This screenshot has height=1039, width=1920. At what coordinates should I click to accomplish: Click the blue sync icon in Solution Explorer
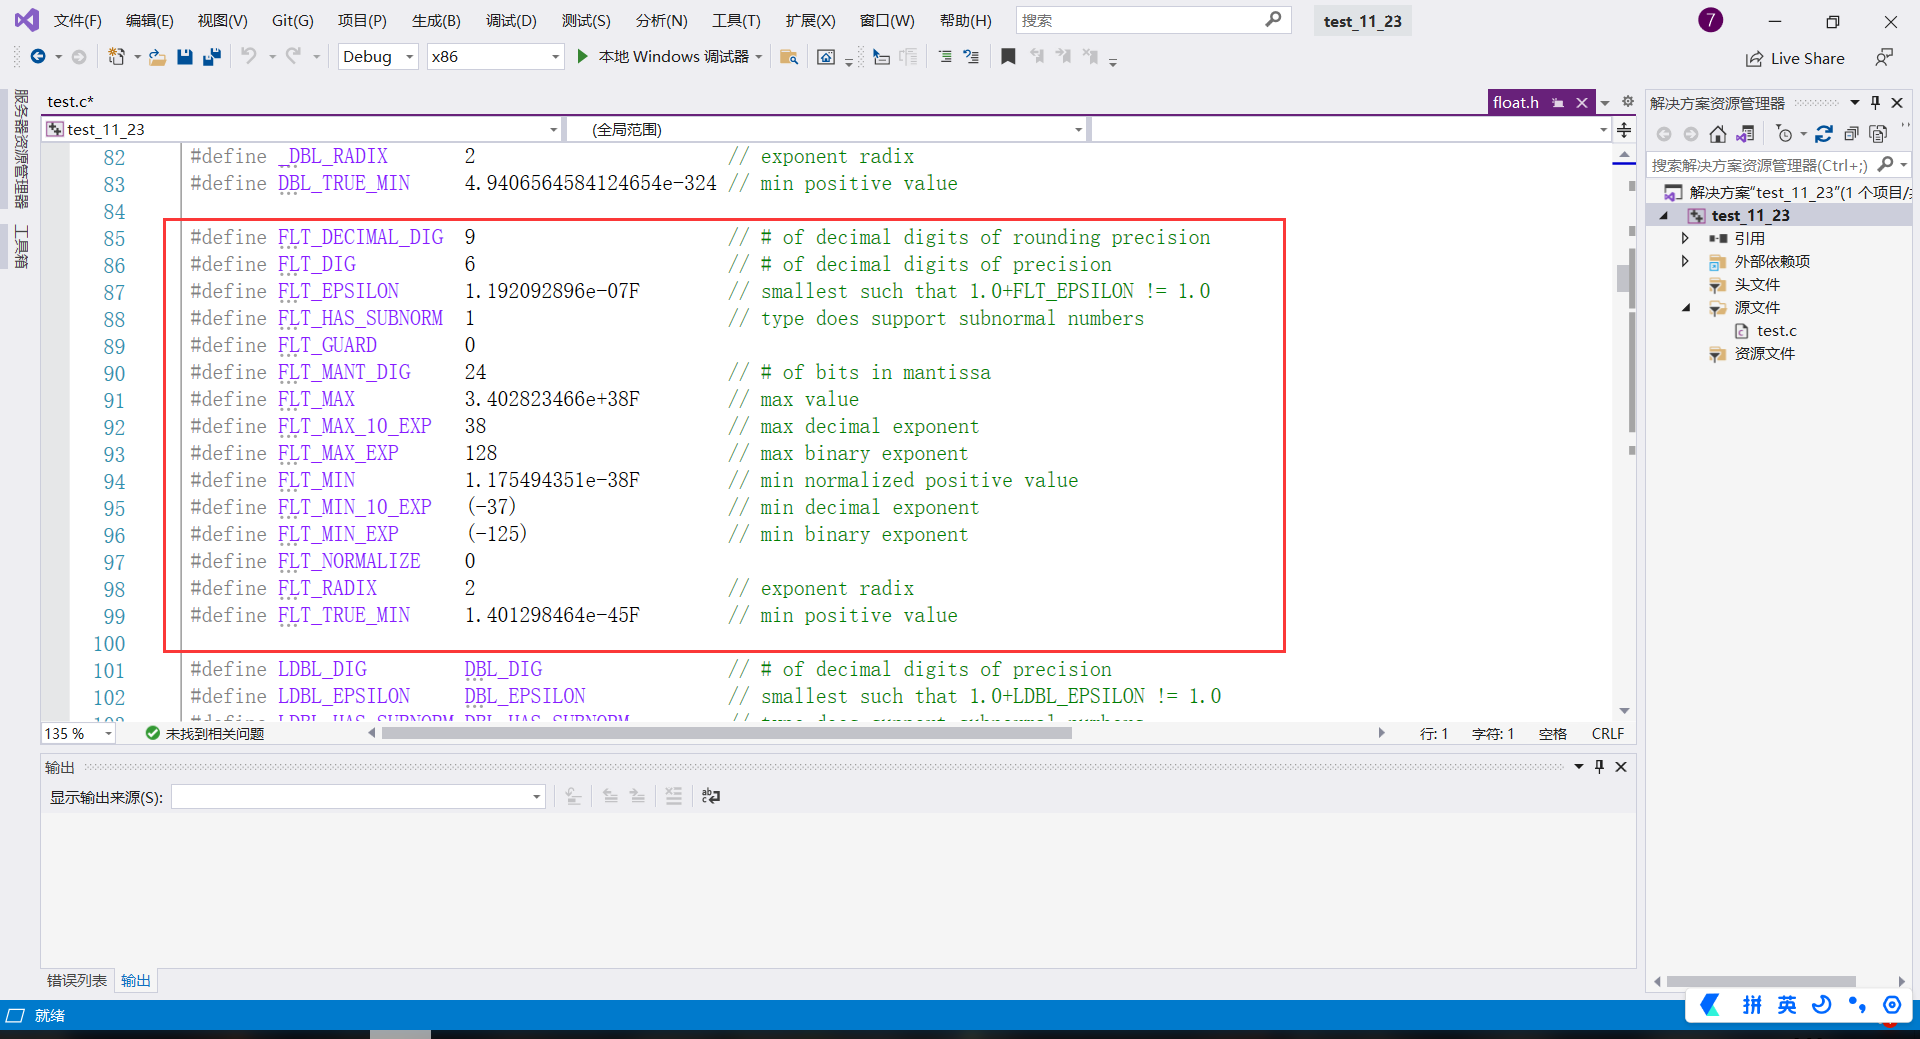1824,134
